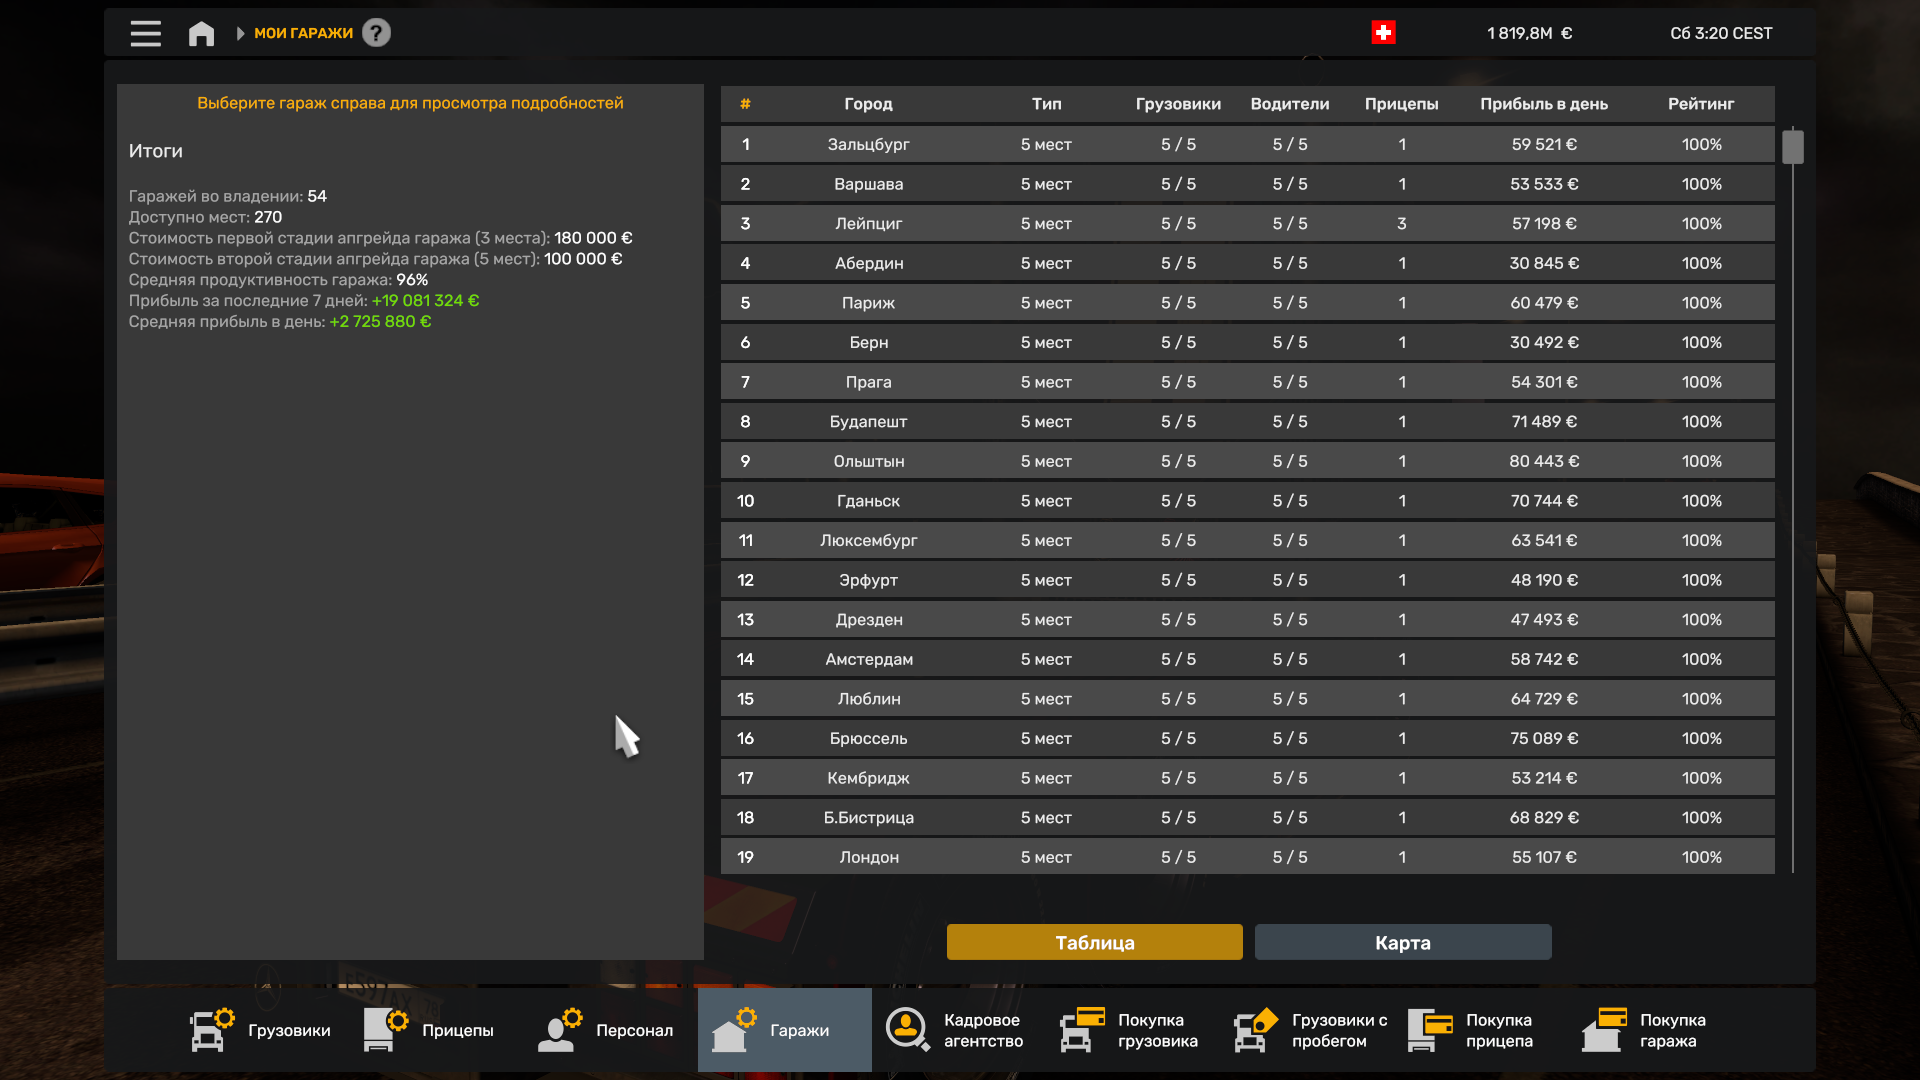Click the Сб 3:20 CEST clock
The height and width of the screenshot is (1080, 1920).
pyautogui.click(x=1721, y=33)
